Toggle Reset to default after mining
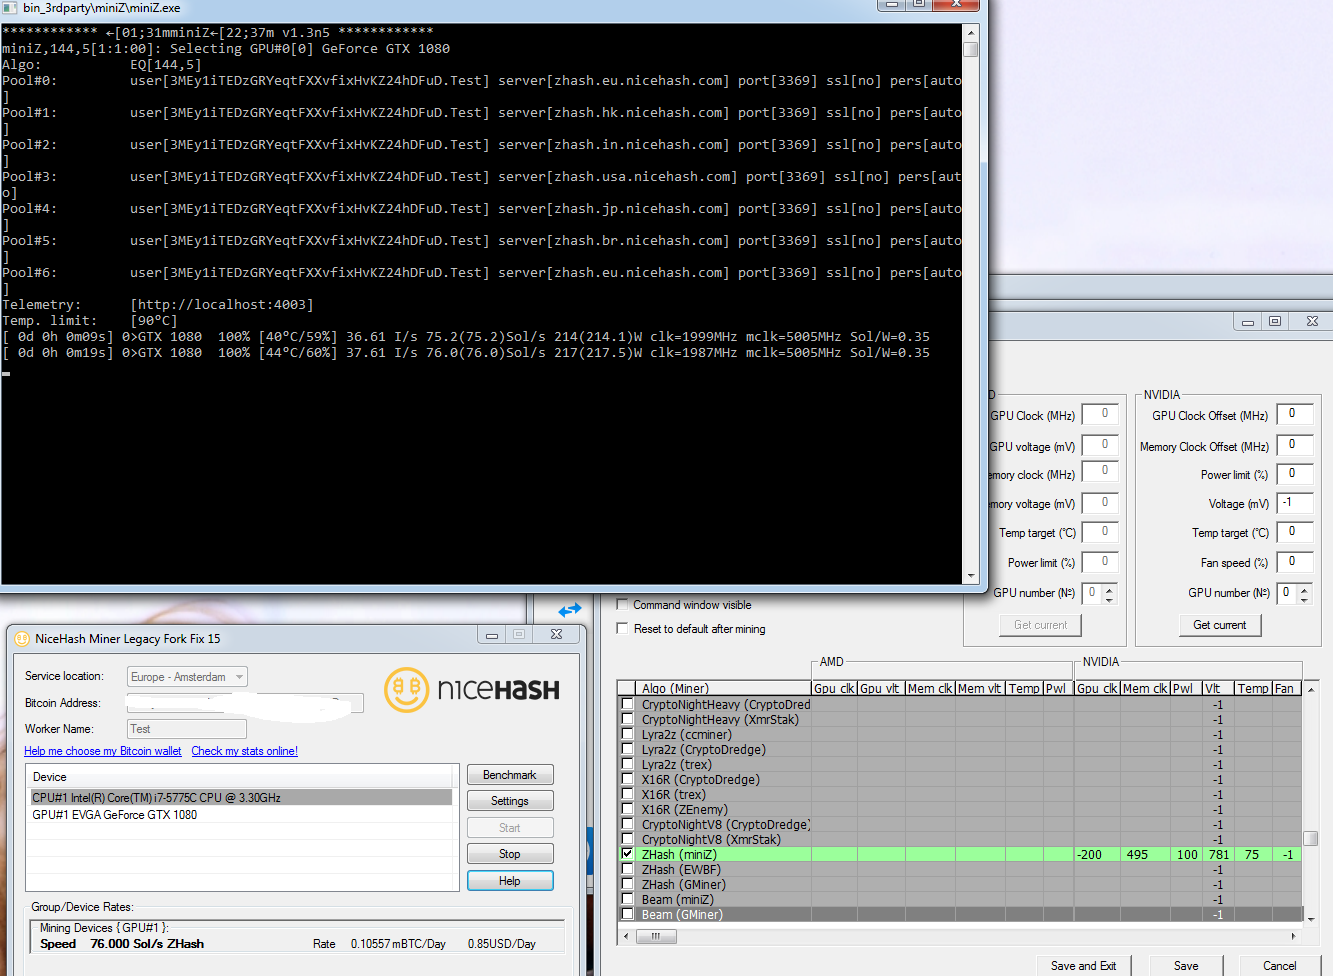Image resolution: width=1333 pixels, height=976 pixels. pos(623,628)
